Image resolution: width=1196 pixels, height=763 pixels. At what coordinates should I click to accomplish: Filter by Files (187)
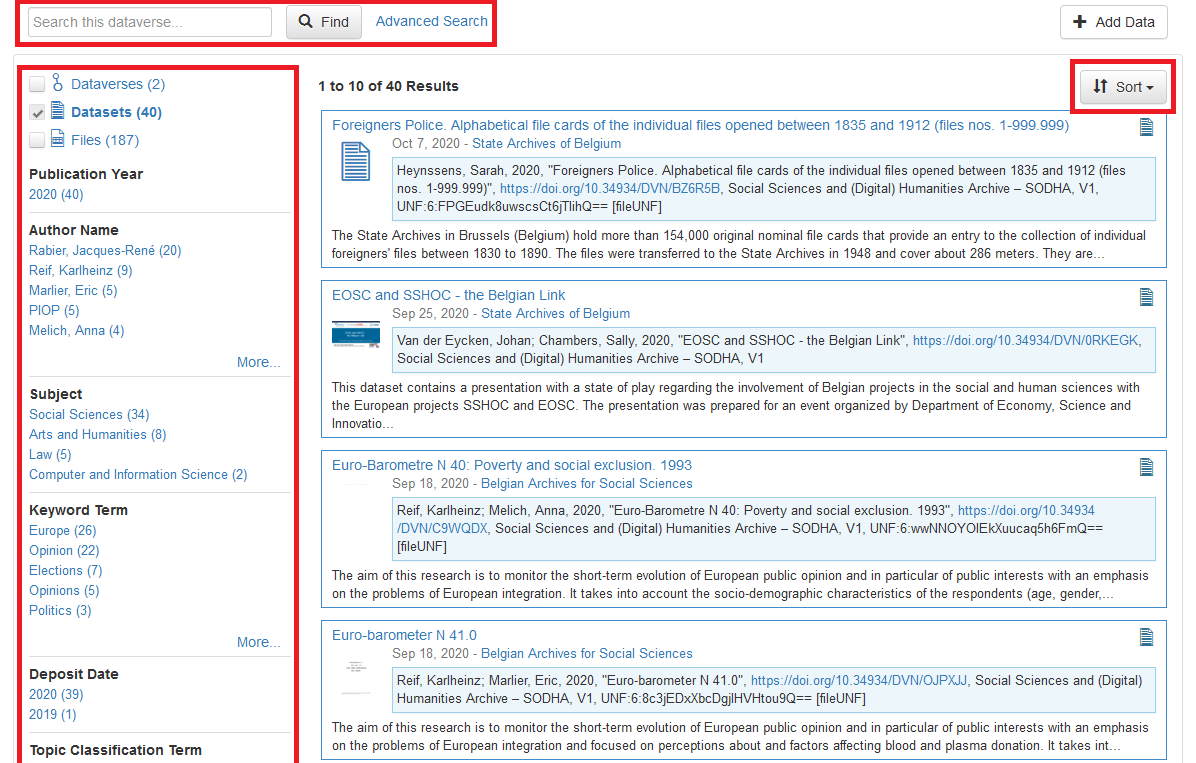click(104, 140)
